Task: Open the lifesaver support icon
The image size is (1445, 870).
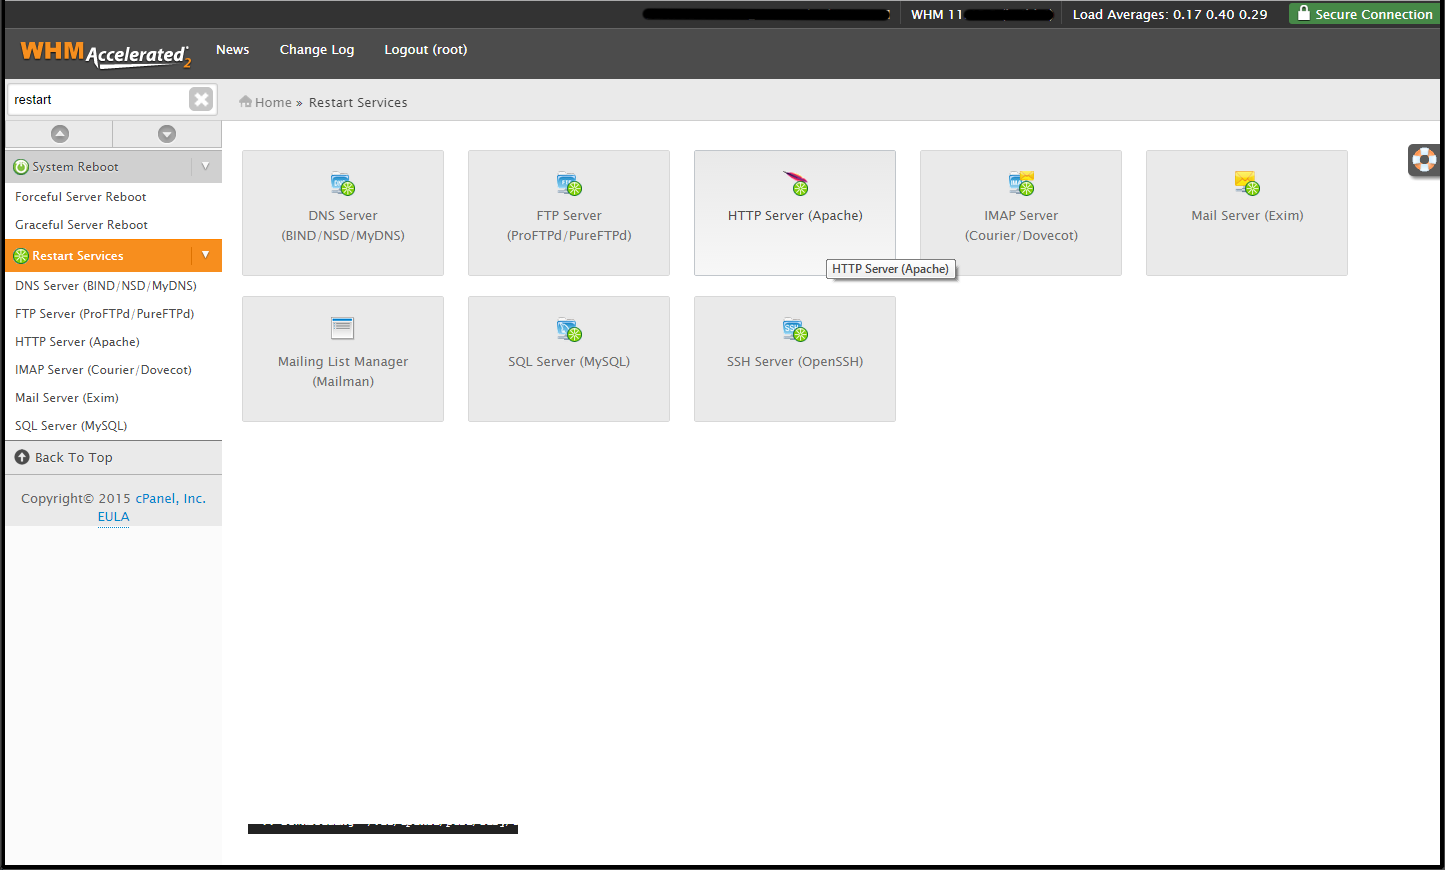Action: pyautogui.click(x=1424, y=160)
